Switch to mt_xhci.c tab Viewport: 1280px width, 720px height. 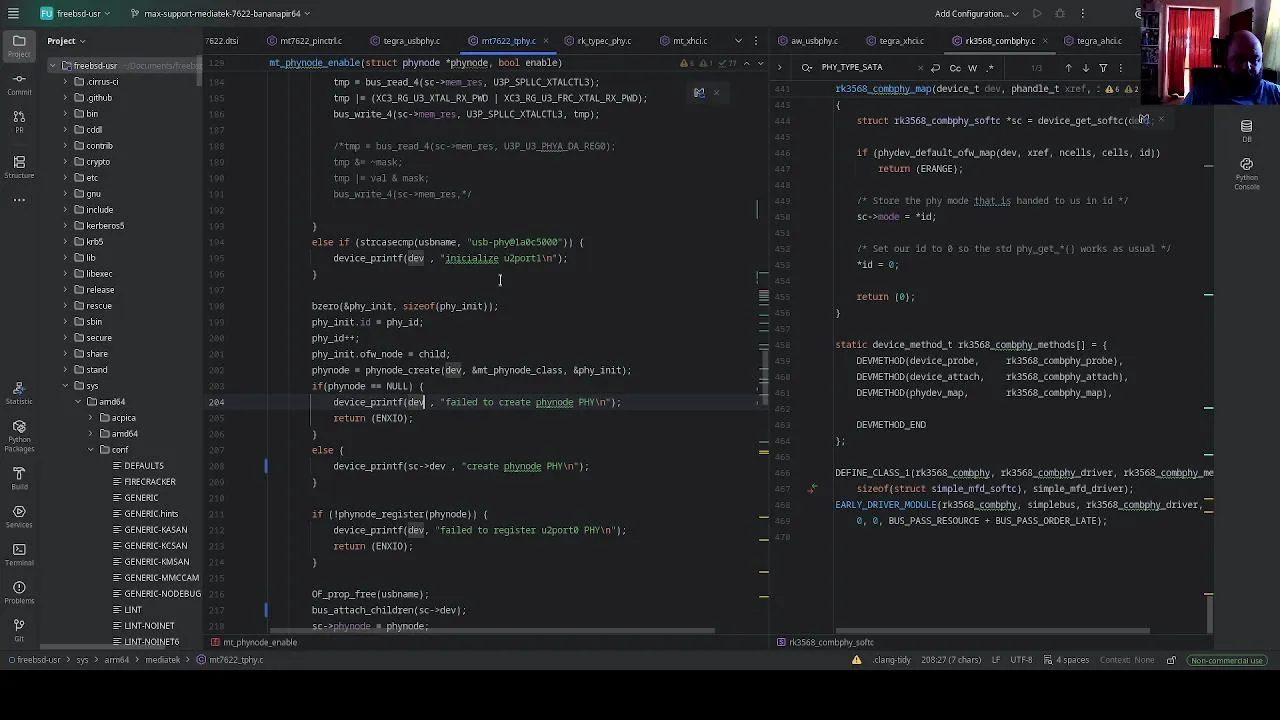click(x=683, y=41)
